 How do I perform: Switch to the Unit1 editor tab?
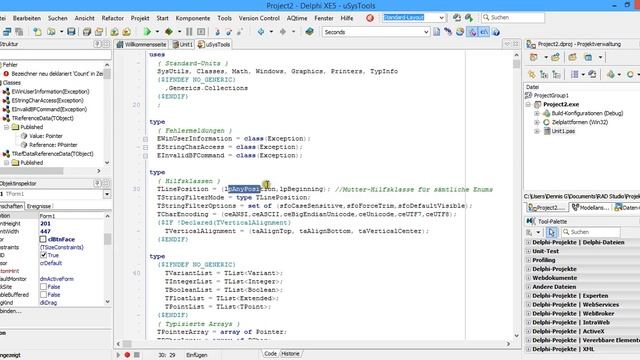tap(182, 44)
